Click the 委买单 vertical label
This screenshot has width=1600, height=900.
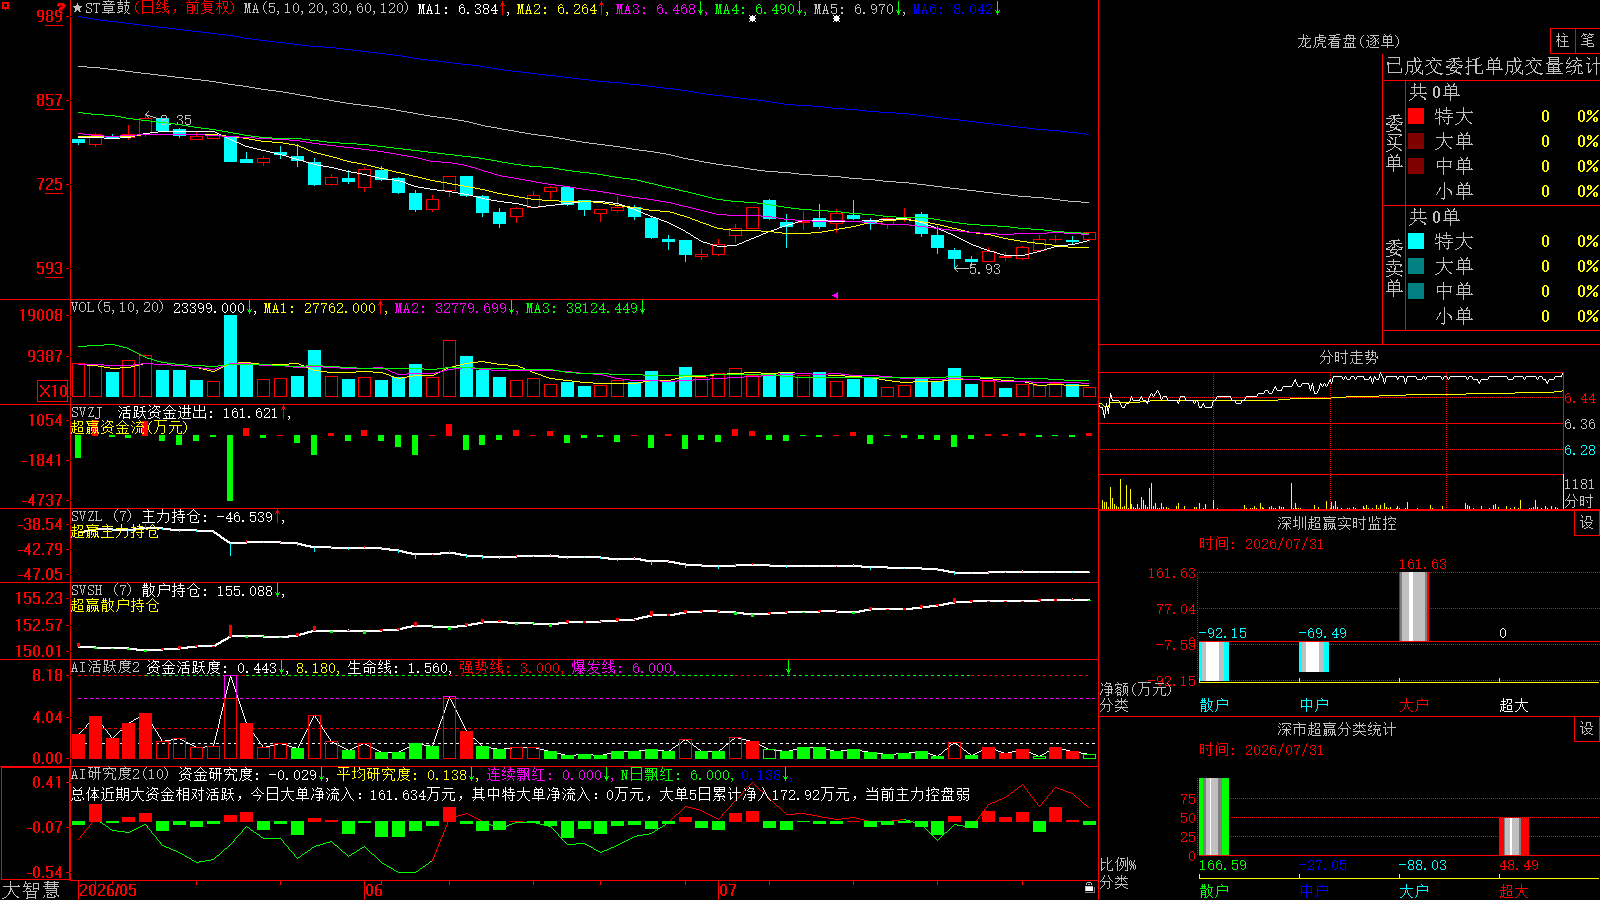pyautogui.click(x=1394, y=143)
